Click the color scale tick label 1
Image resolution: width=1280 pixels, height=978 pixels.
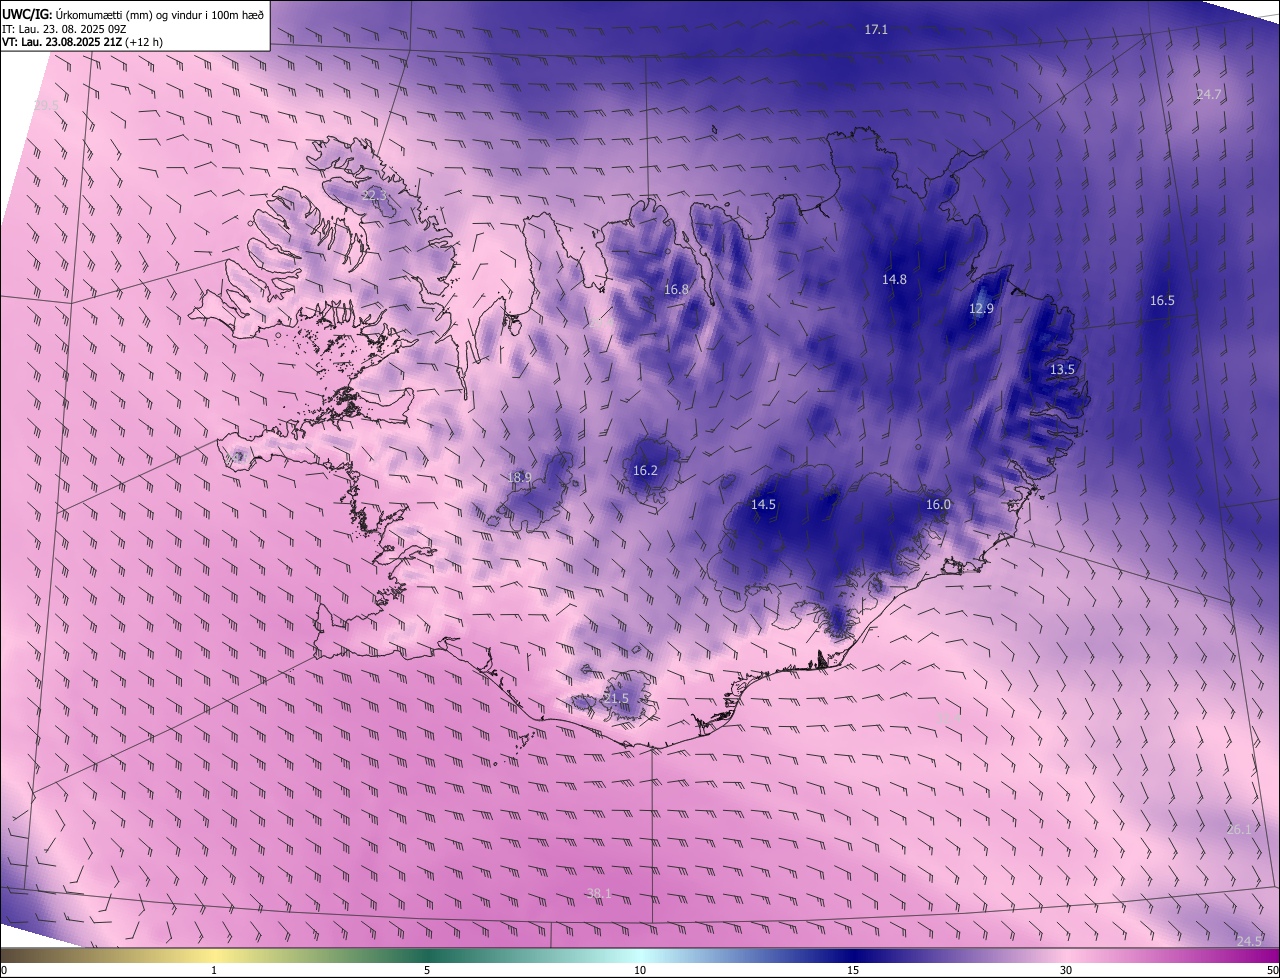[x=214, y=970]
